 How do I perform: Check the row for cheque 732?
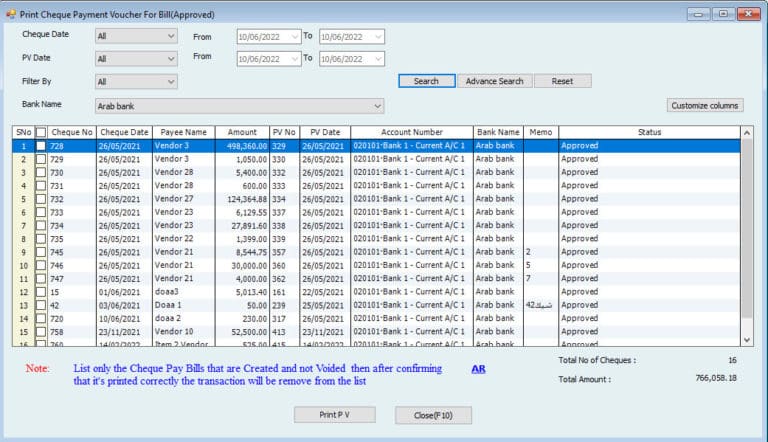click(x=41, y=199)
